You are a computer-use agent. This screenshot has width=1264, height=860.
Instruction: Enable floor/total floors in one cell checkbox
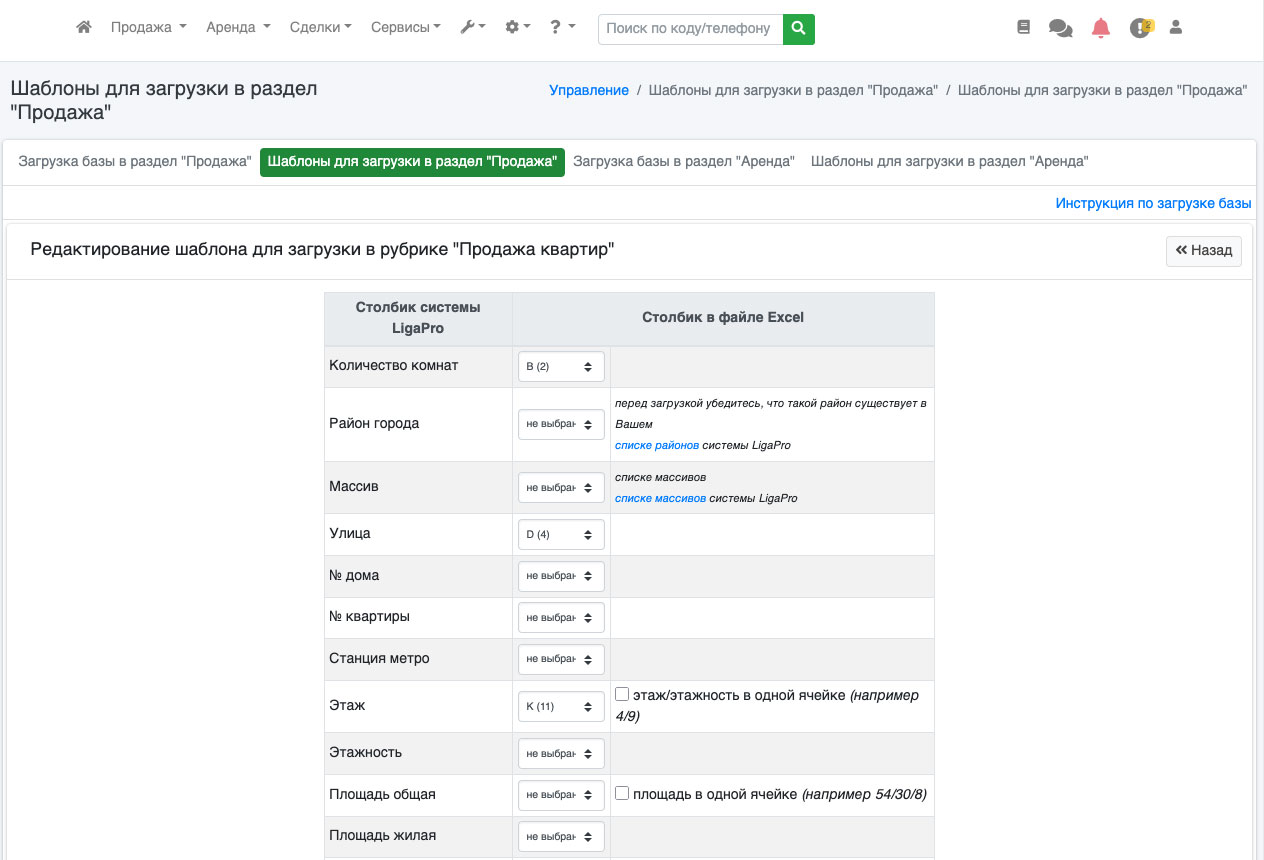(x=622, y=694)
